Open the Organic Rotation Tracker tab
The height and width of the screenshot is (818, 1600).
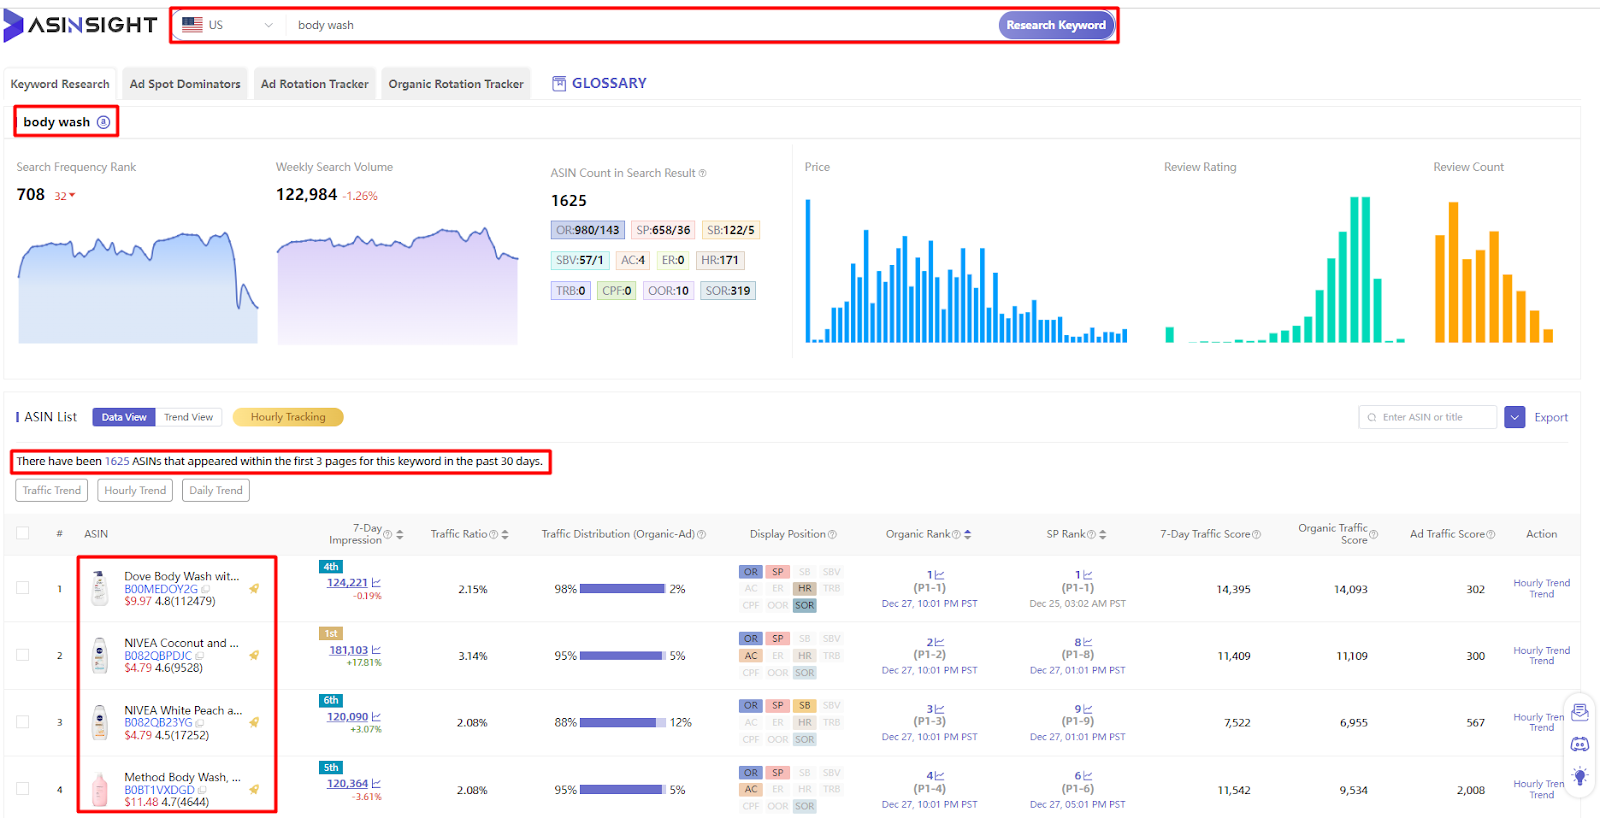click(456, 84)
